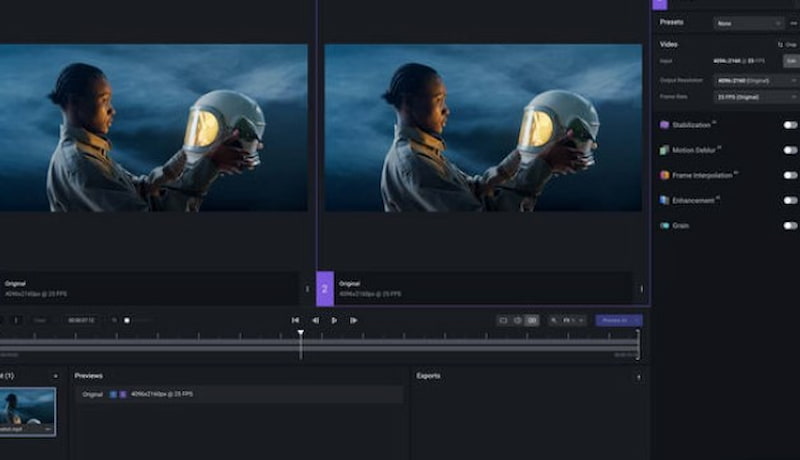Open the Exports panel options menu
800x460 pixels.
638,377
